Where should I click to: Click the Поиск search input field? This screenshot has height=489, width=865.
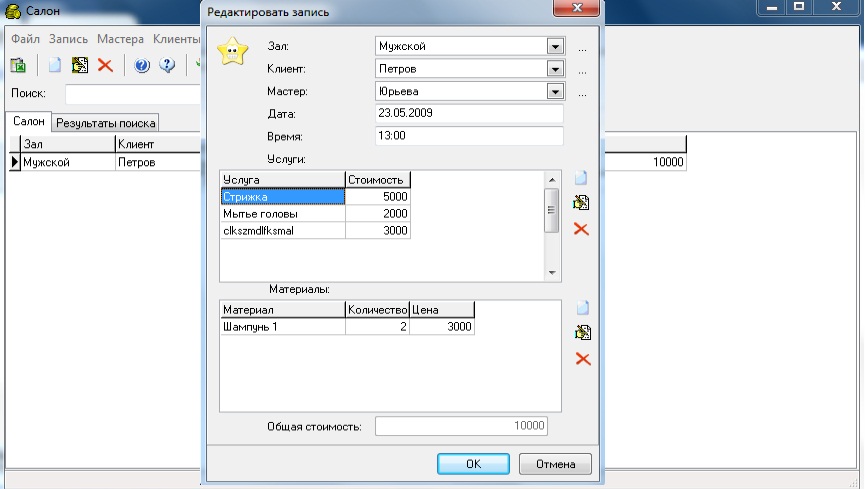(x=132, y=94)
